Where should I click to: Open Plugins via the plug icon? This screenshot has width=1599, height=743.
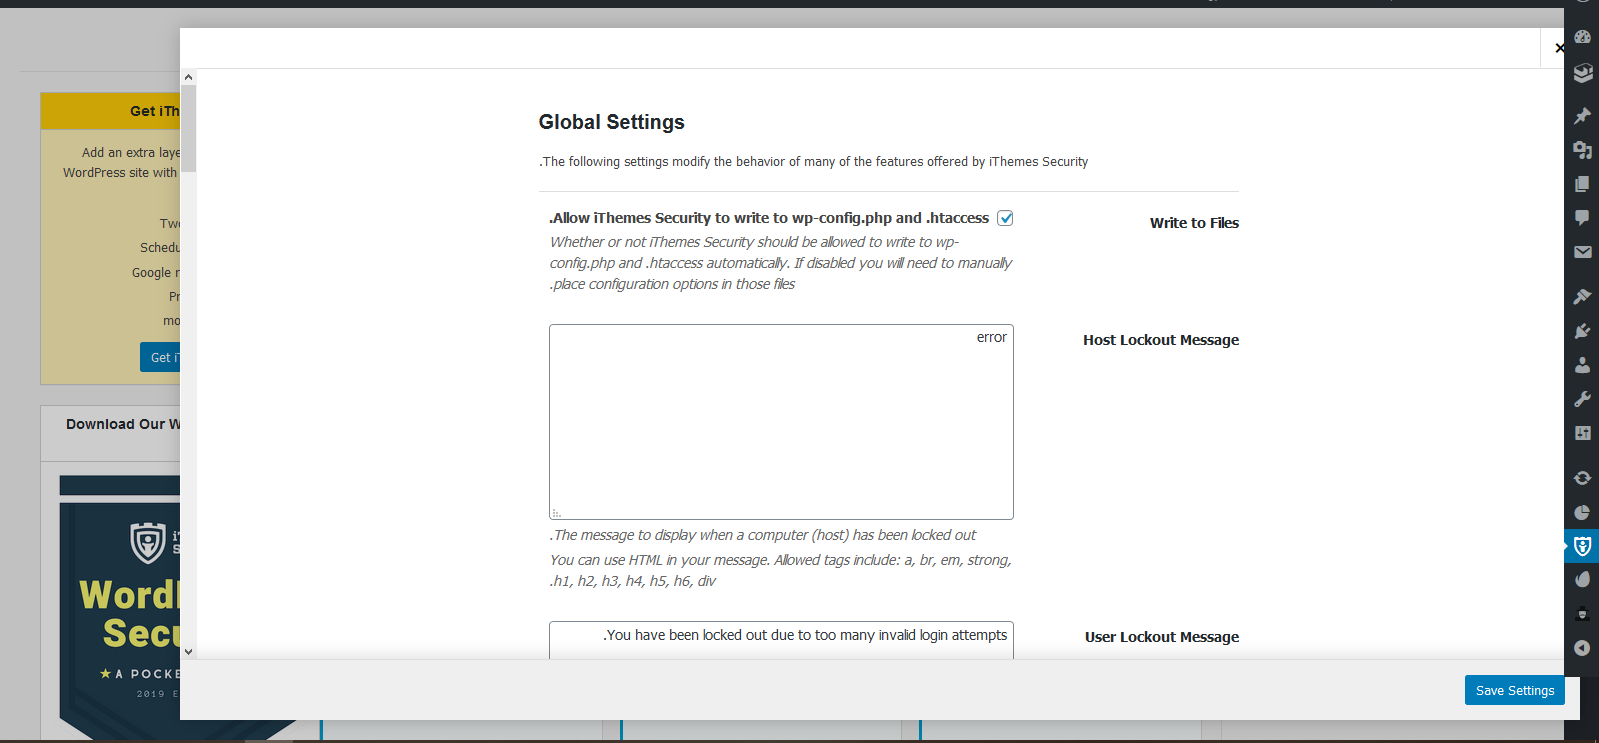coord(1582,331)
